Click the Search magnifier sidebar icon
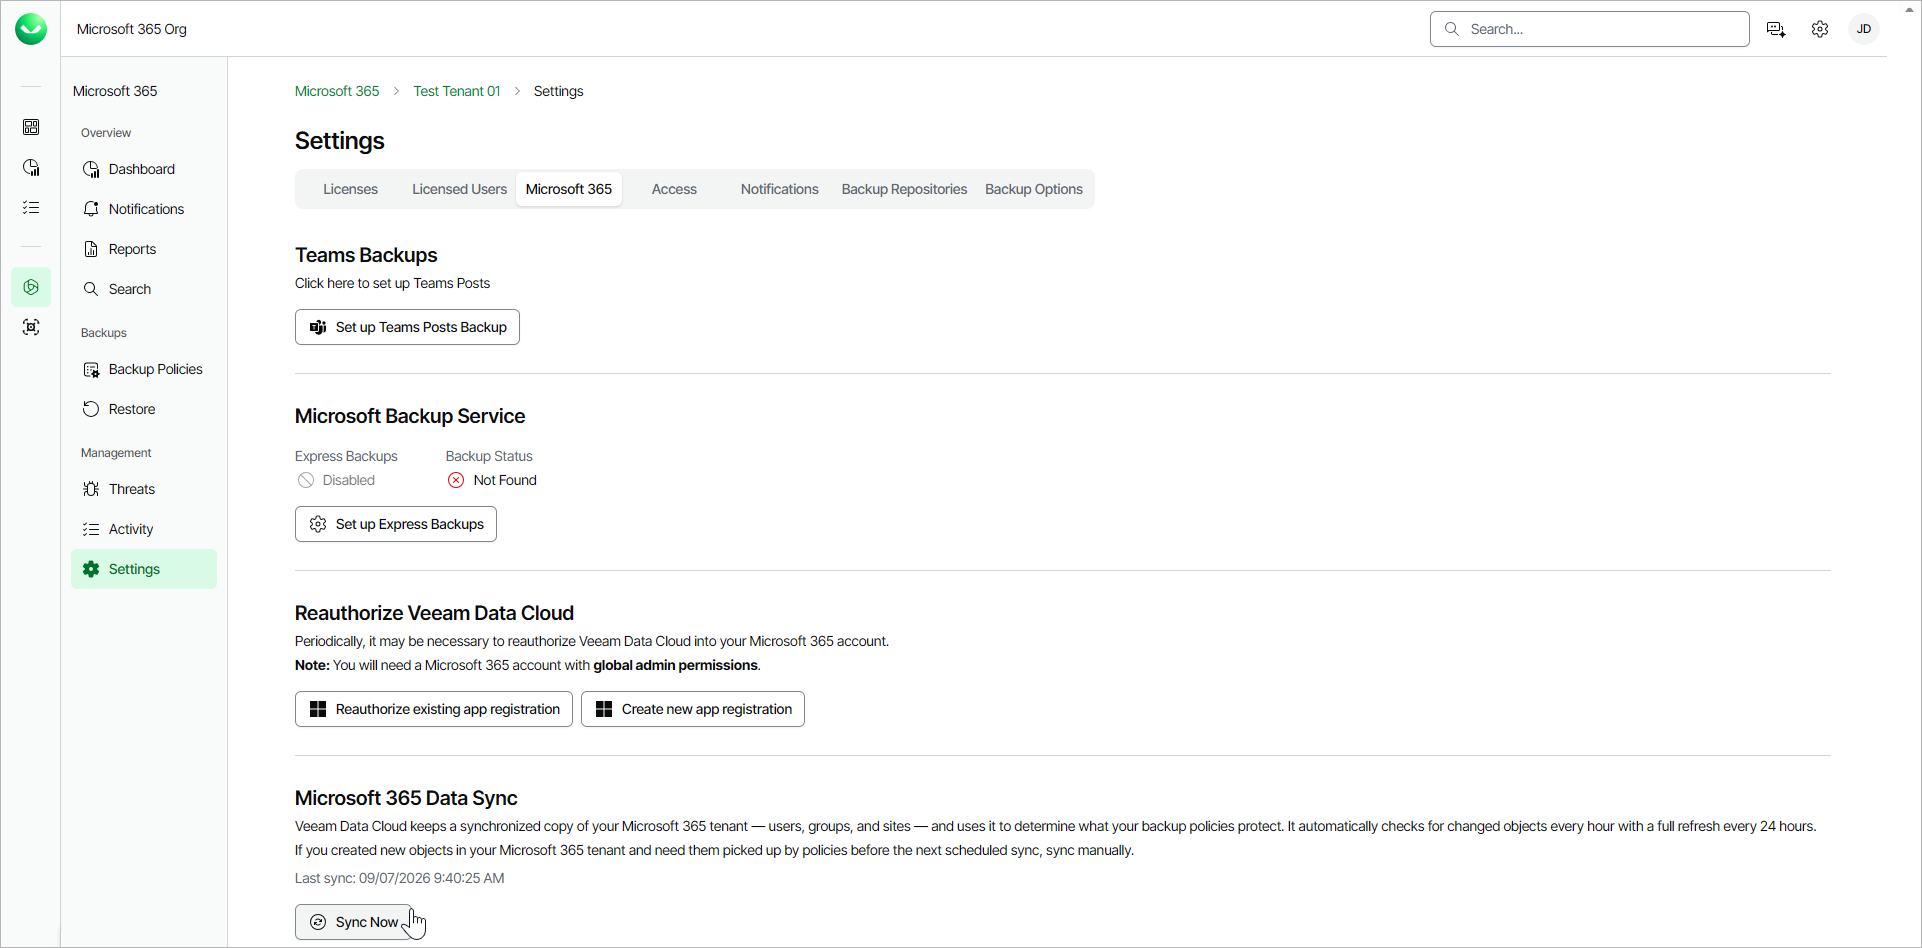Screen dimensions: 1922x948 click(x=91, y=289)
